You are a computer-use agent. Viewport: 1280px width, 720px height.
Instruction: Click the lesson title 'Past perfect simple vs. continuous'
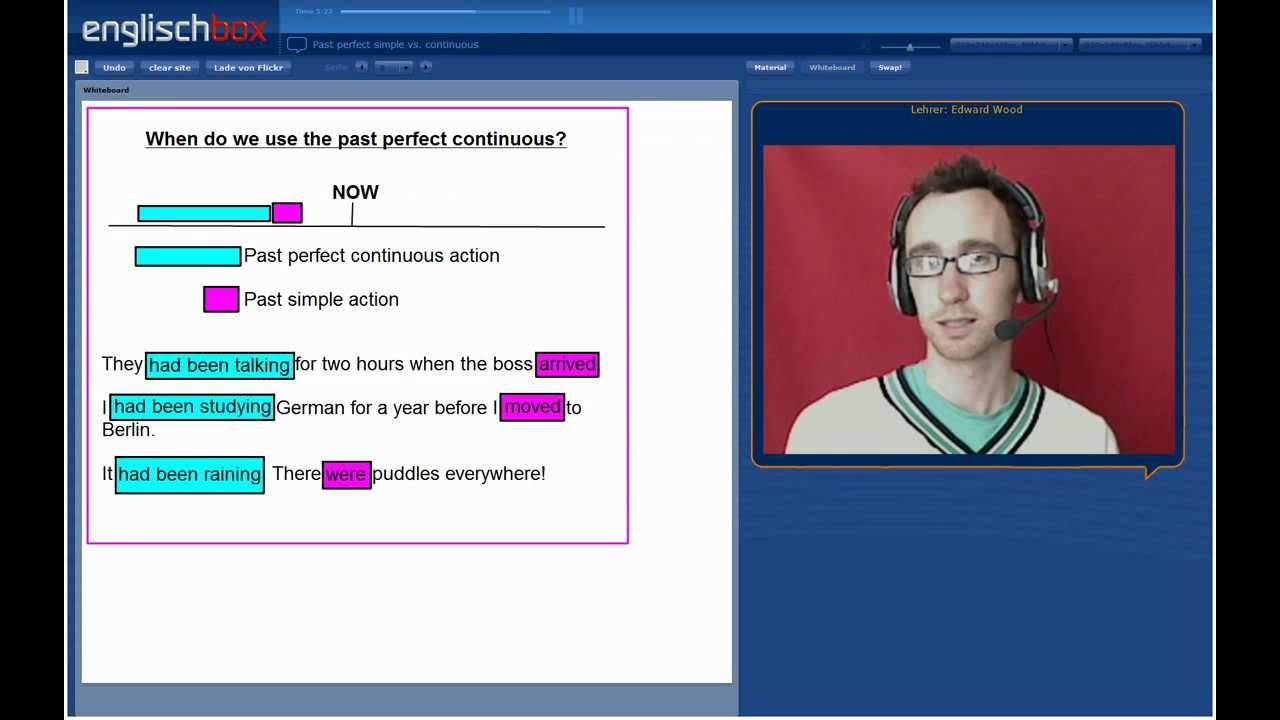click(396, 45)
